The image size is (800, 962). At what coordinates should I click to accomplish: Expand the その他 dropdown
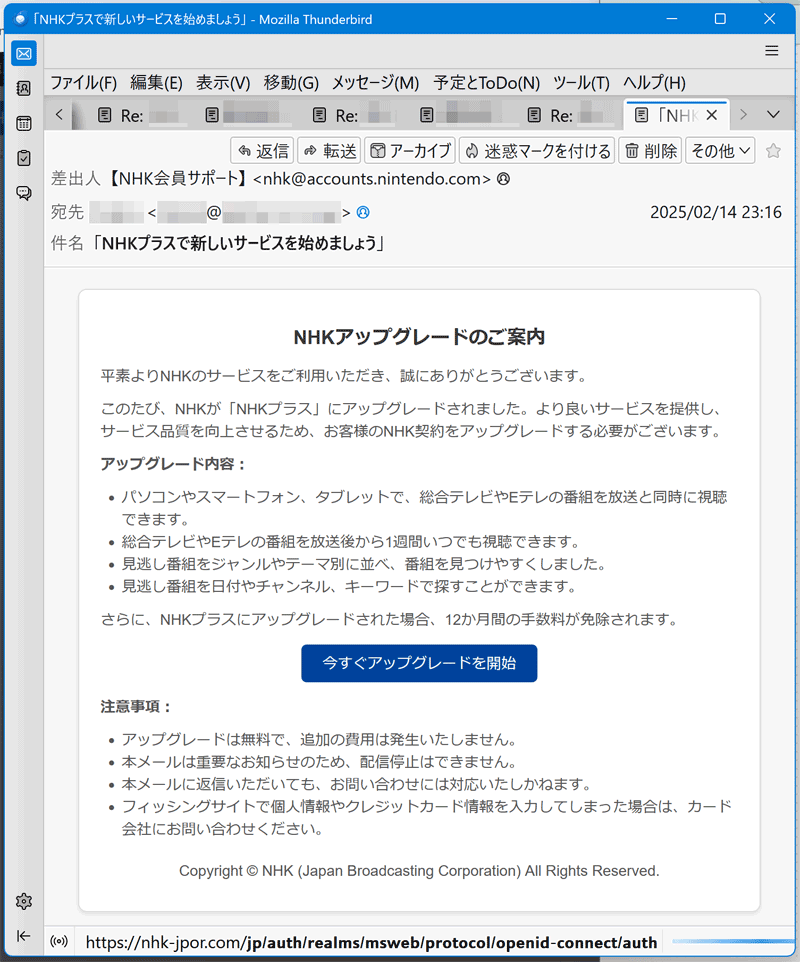[719, 151]
